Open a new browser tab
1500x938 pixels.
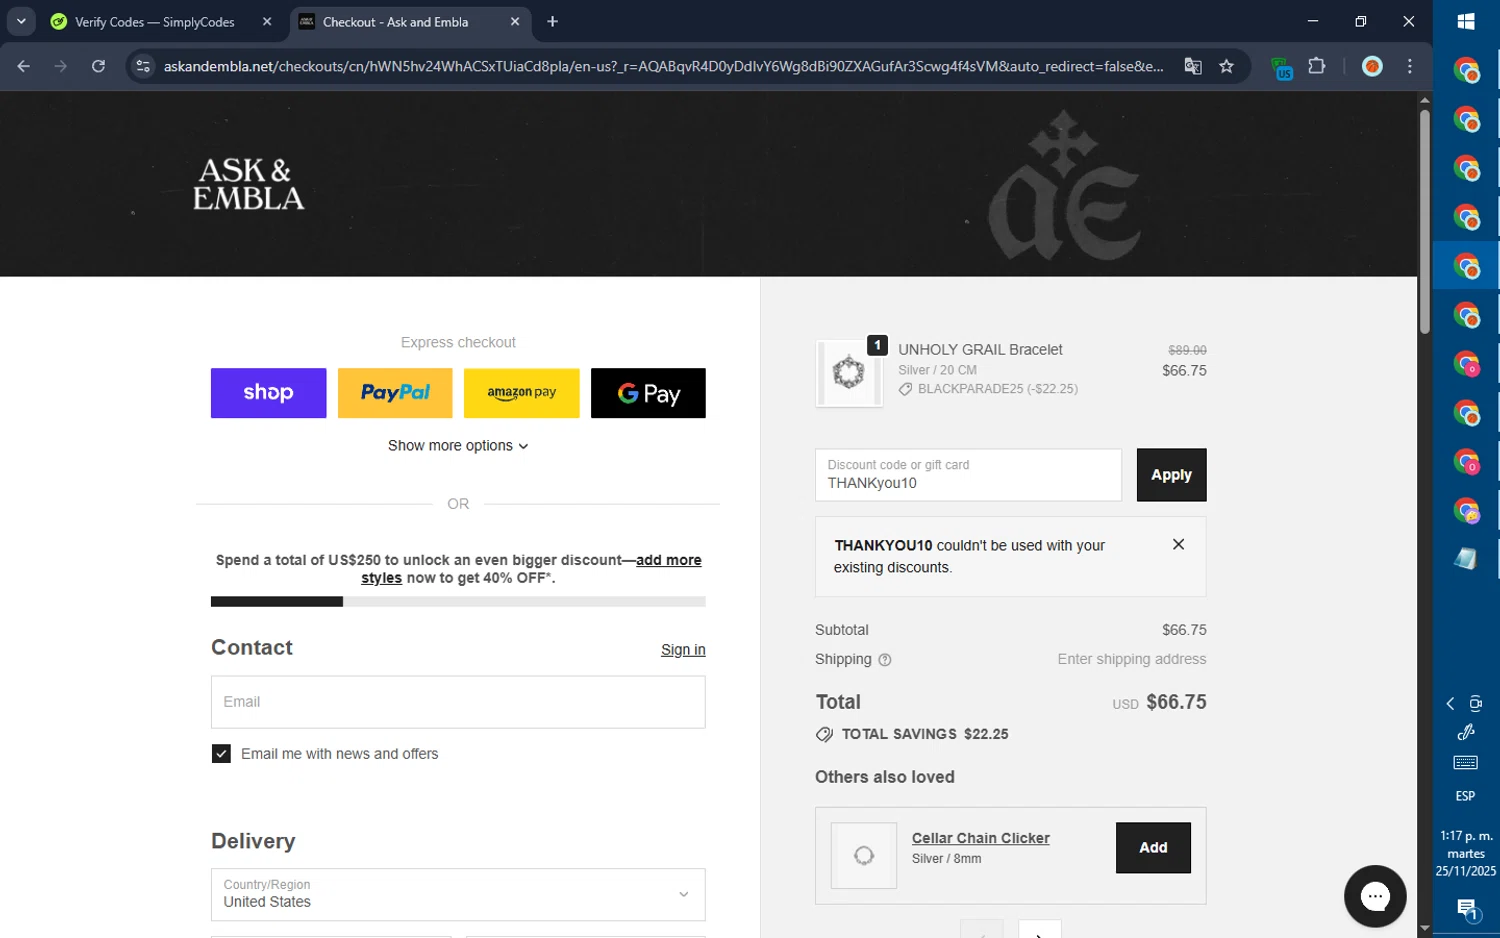point(552,21)
